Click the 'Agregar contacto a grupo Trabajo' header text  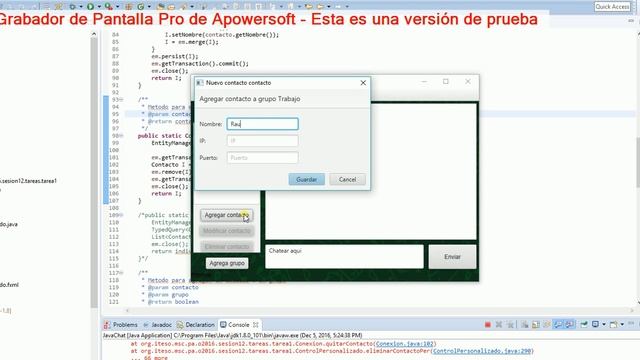click(x=249, y=99)
